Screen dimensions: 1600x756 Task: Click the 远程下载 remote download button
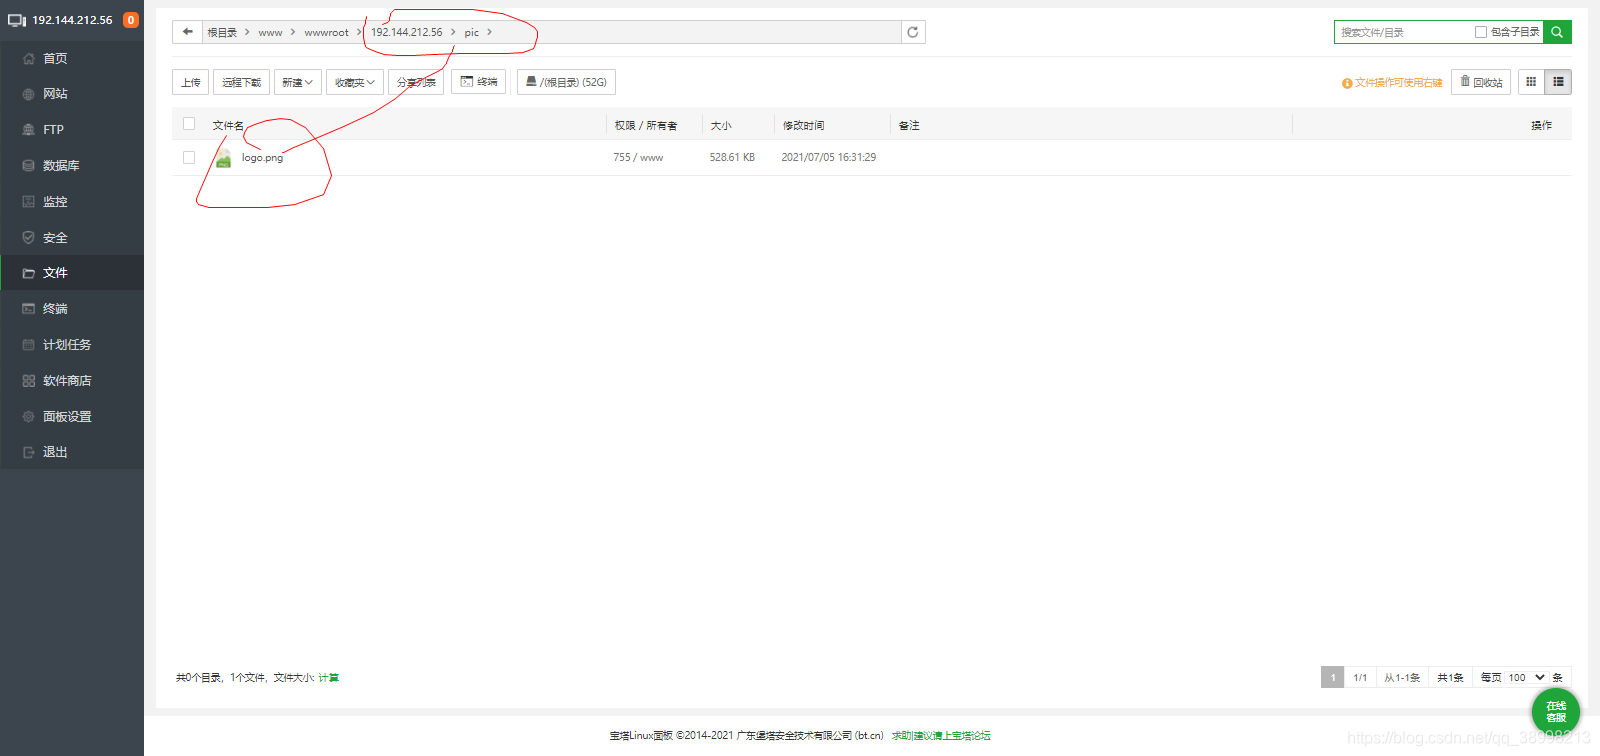coord(241,82)
